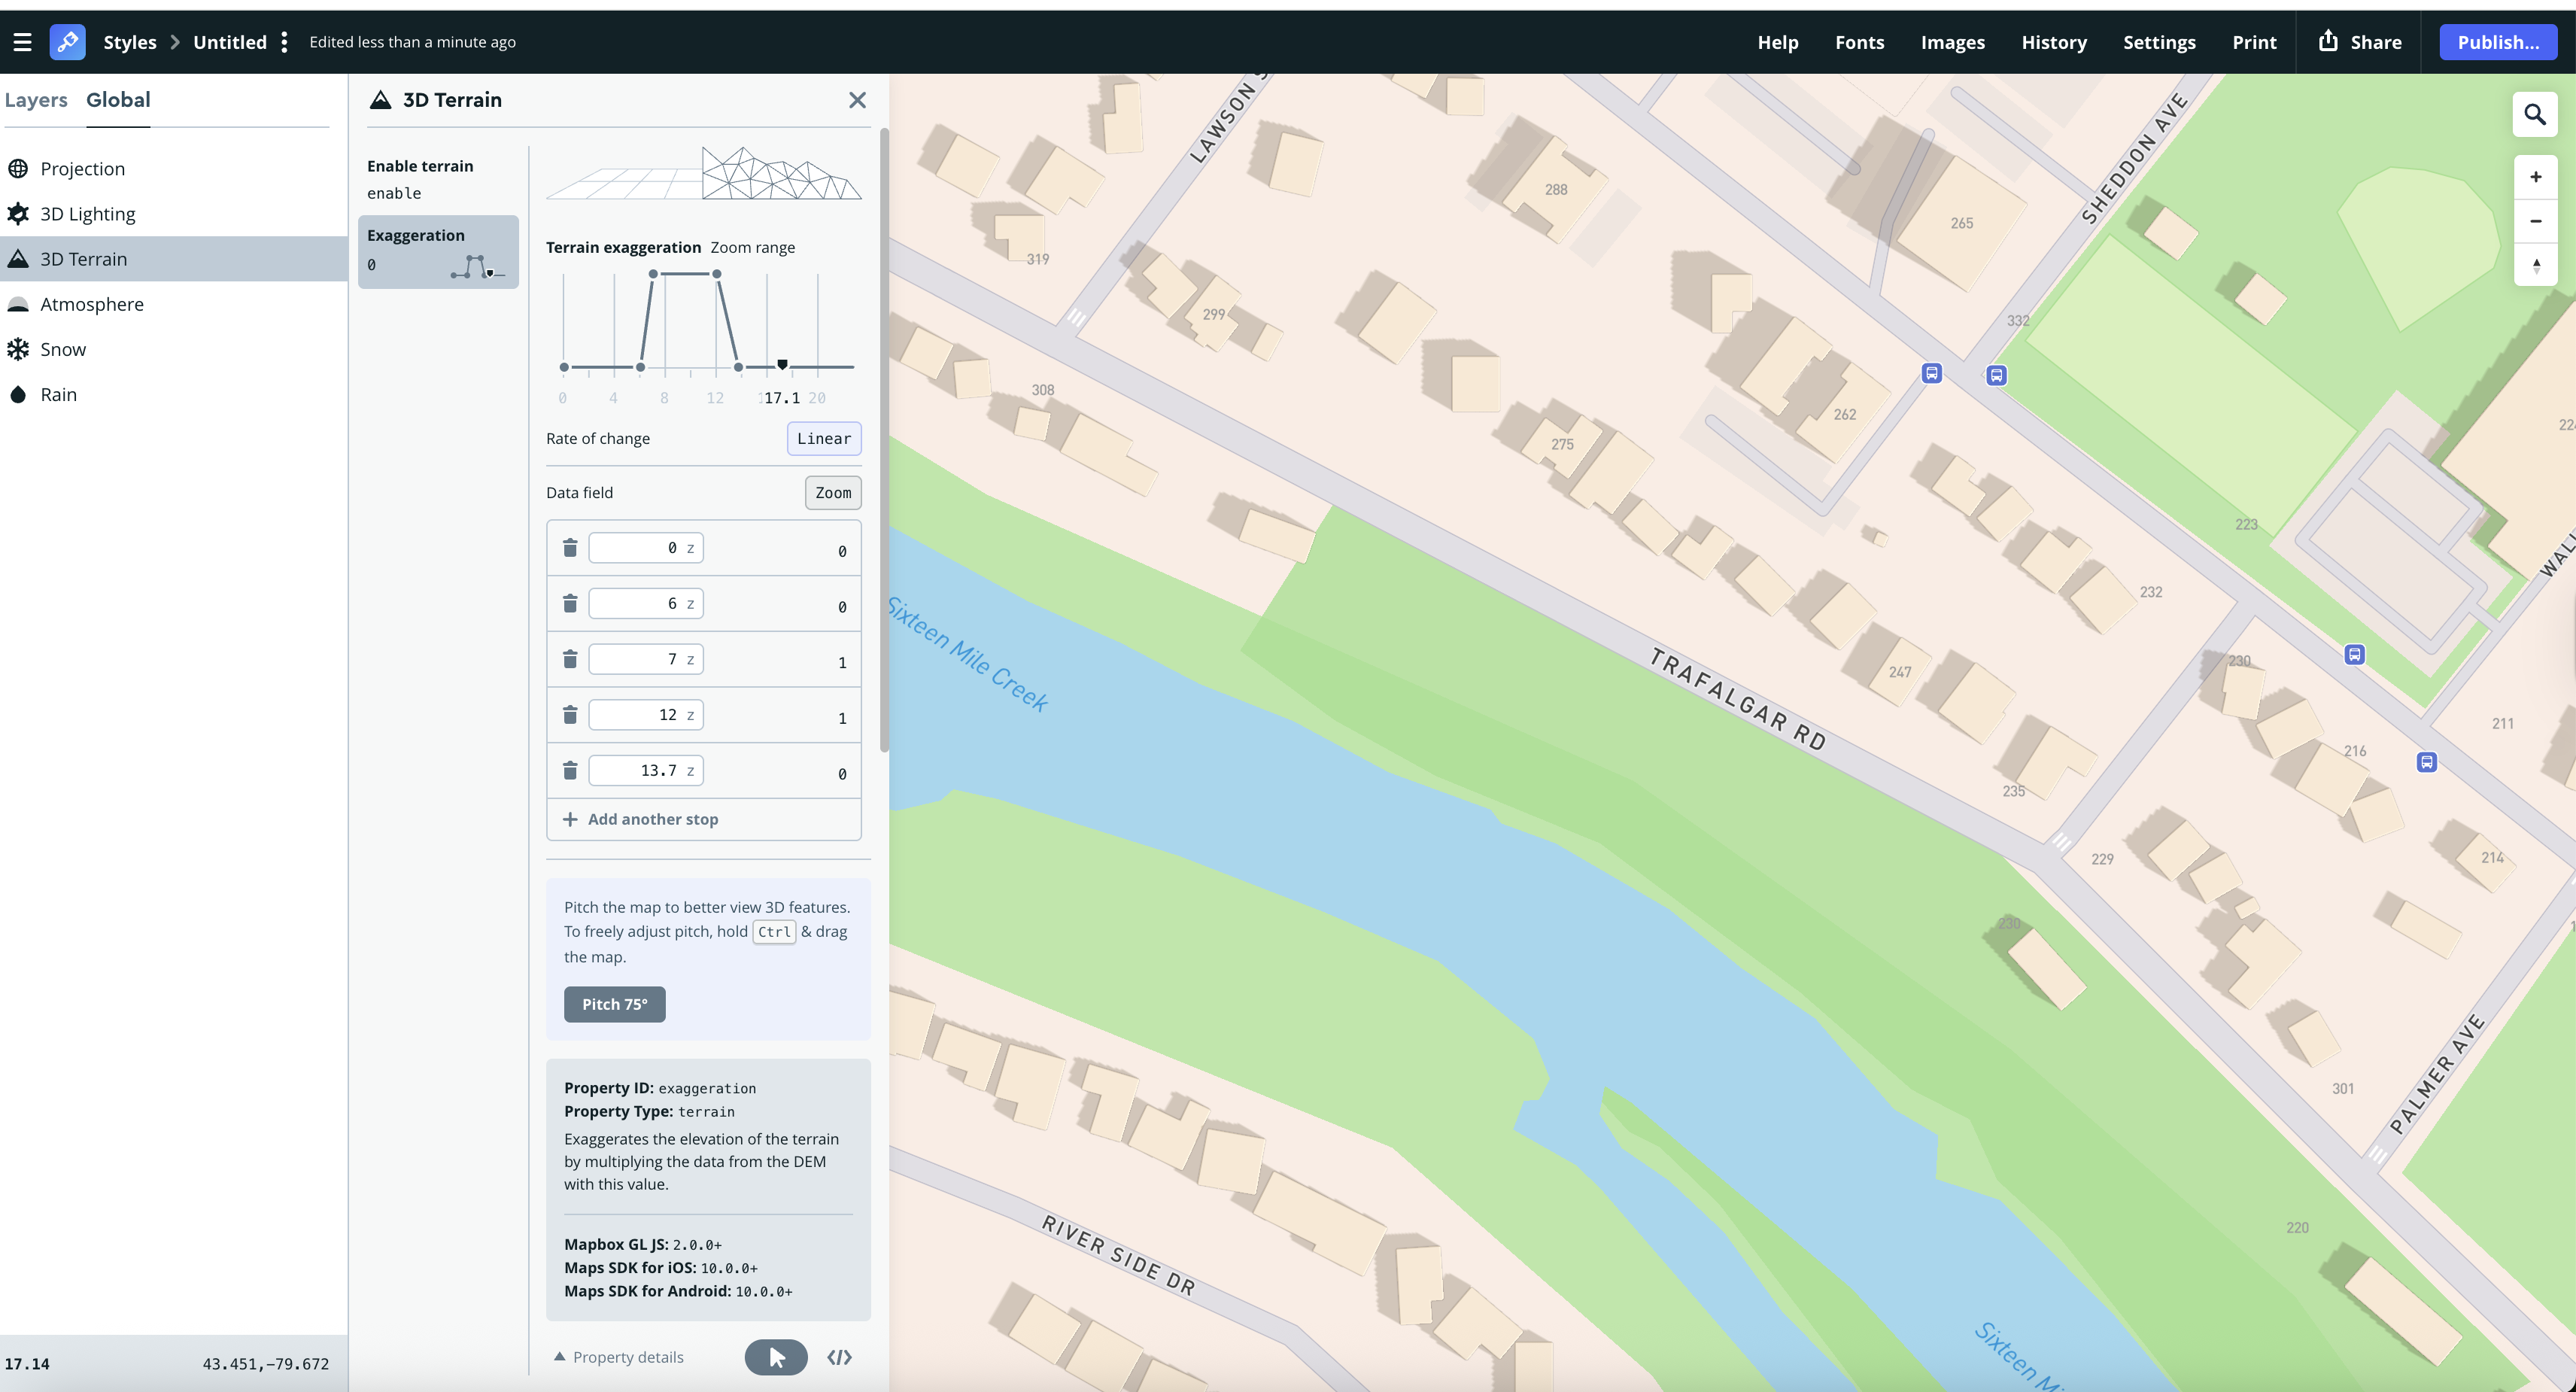
Task: Toggle the Zoom data field button
Action: [x=832, y=492]
